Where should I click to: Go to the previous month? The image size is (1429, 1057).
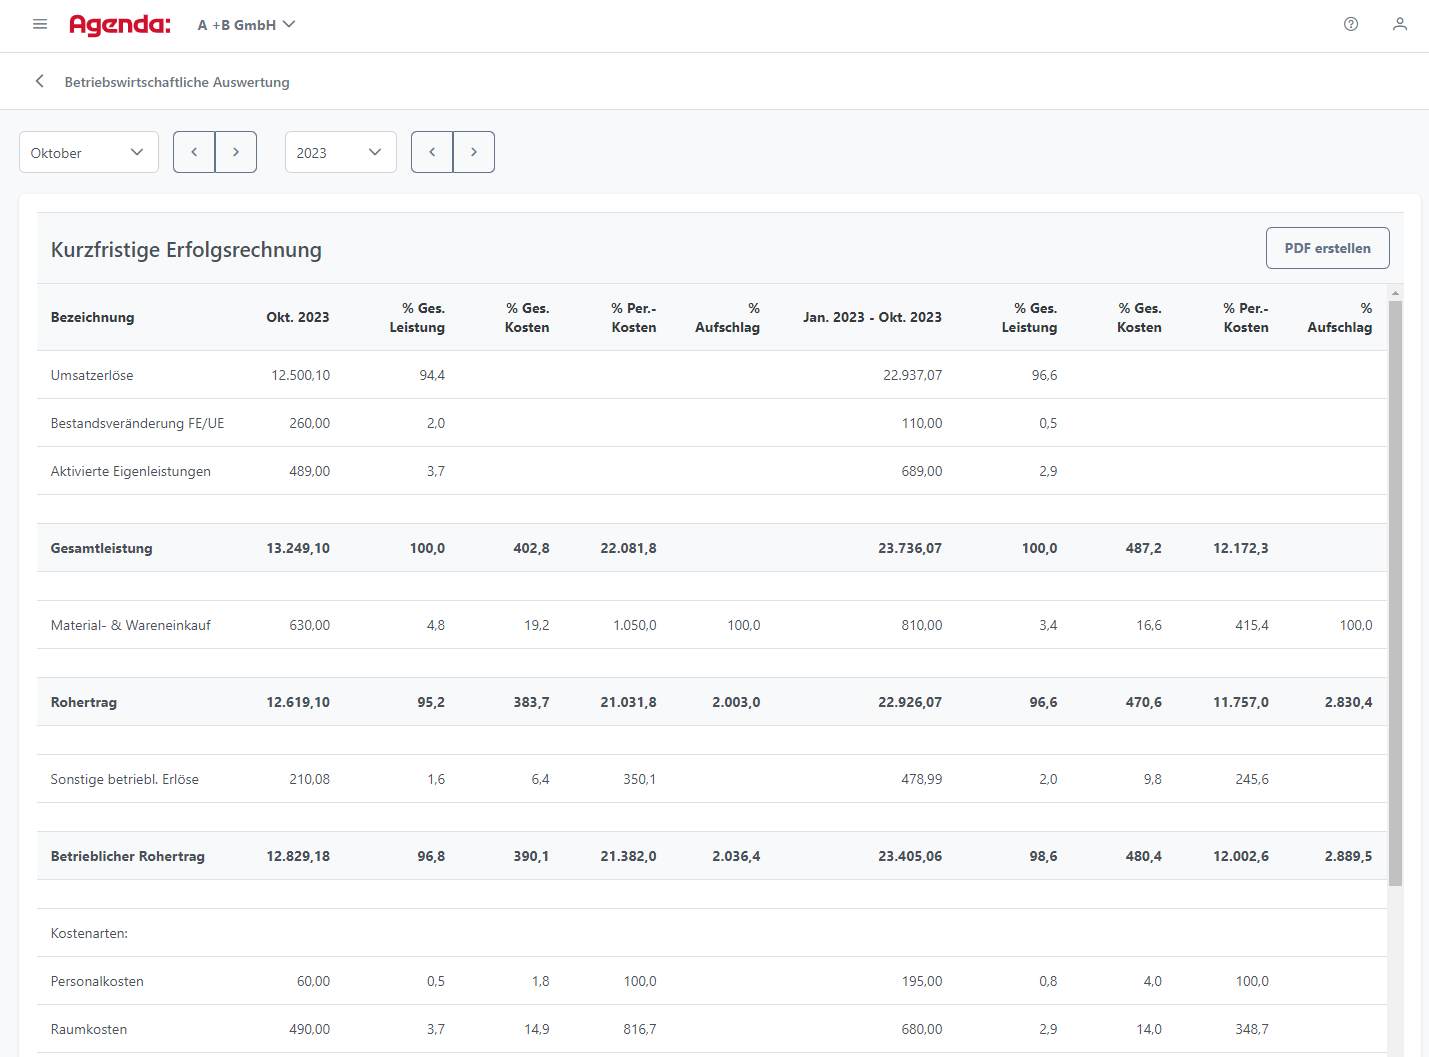coord(194,152)
